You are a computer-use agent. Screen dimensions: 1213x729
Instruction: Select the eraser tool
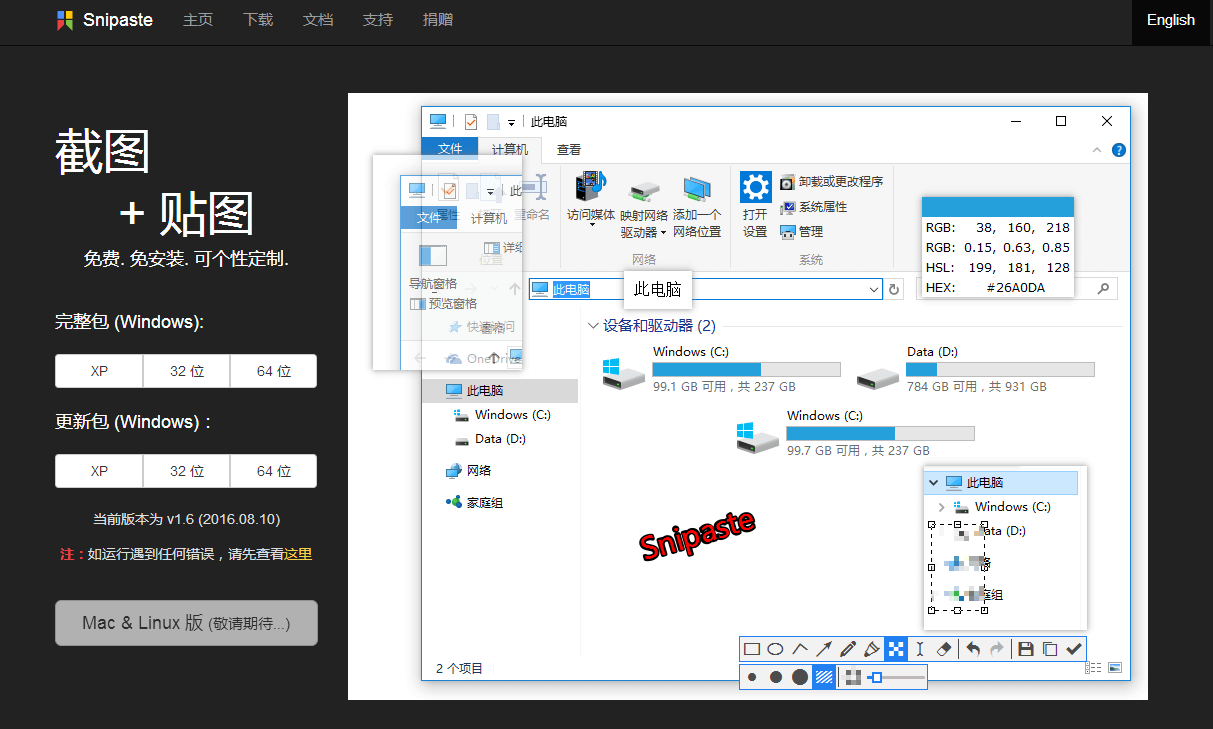944,649
